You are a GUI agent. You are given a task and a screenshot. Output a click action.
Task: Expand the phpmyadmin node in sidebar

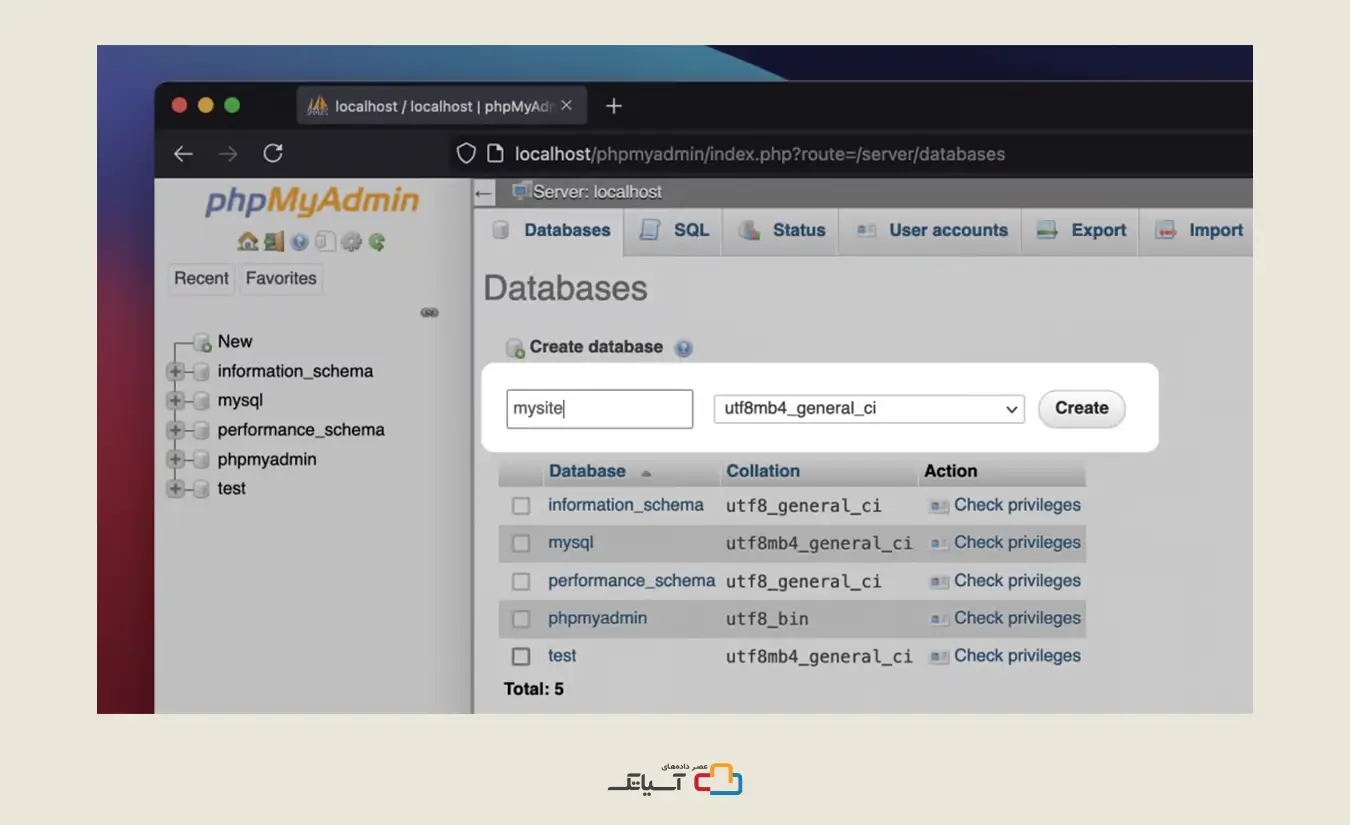(176, 460)
